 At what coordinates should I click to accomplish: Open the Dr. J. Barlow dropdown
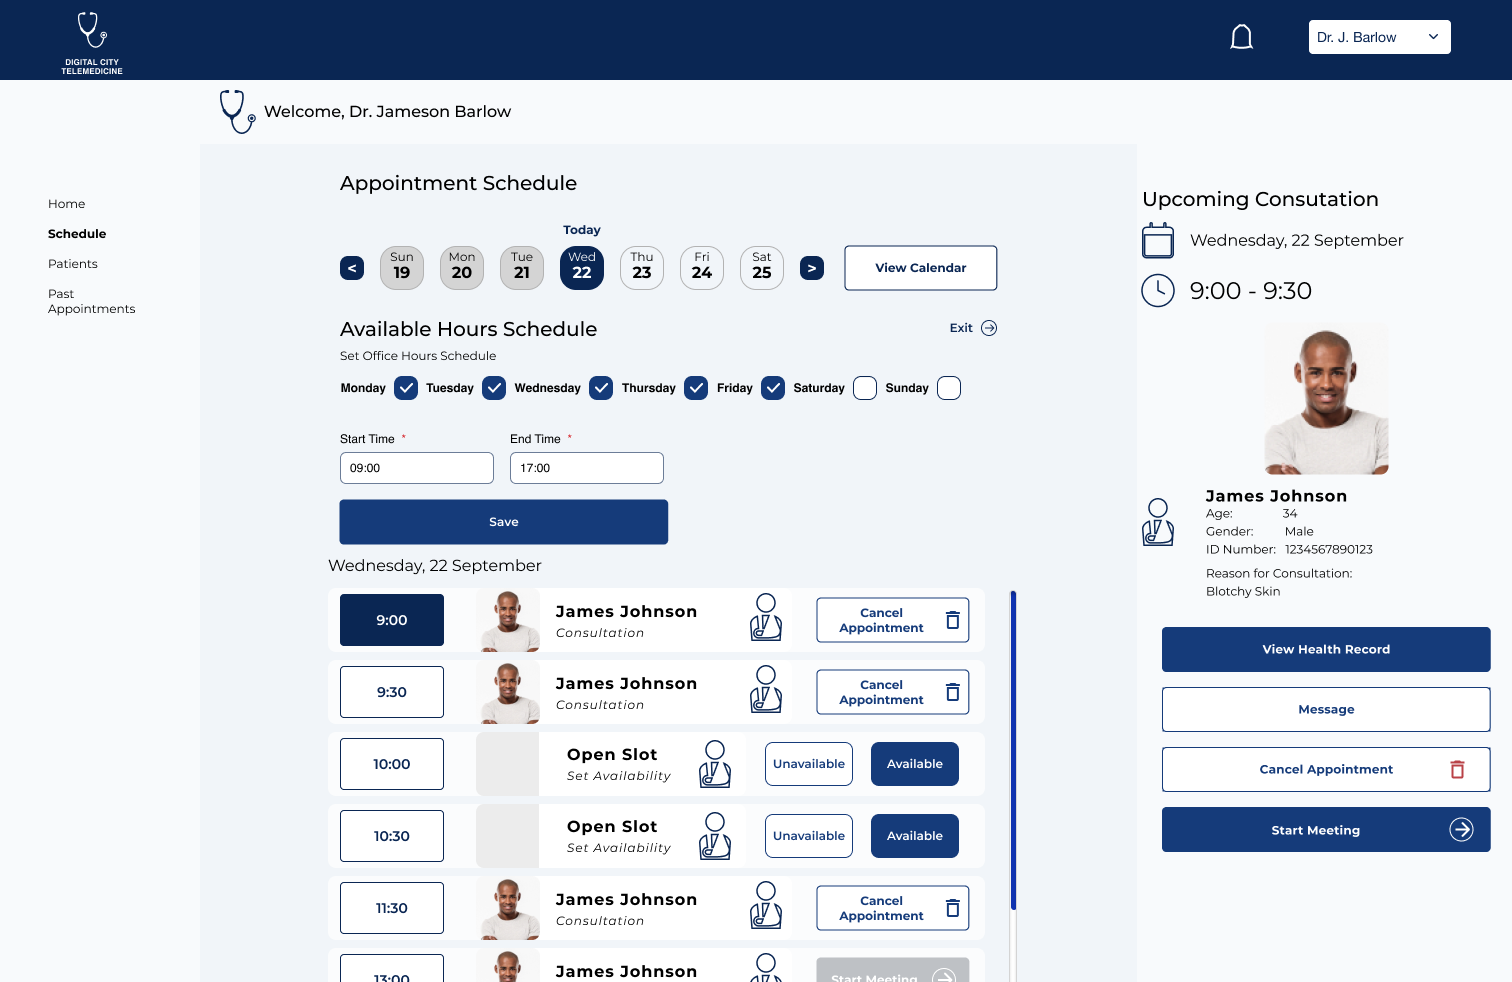(x=1379, y=37)
